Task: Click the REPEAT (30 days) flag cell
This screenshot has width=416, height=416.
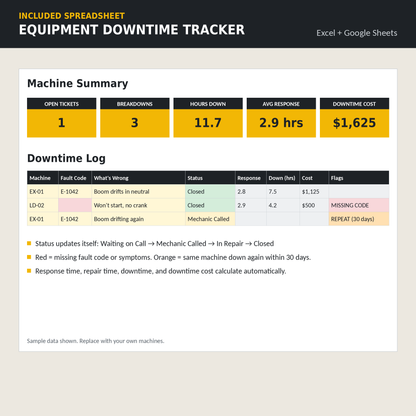Action: 359,219
